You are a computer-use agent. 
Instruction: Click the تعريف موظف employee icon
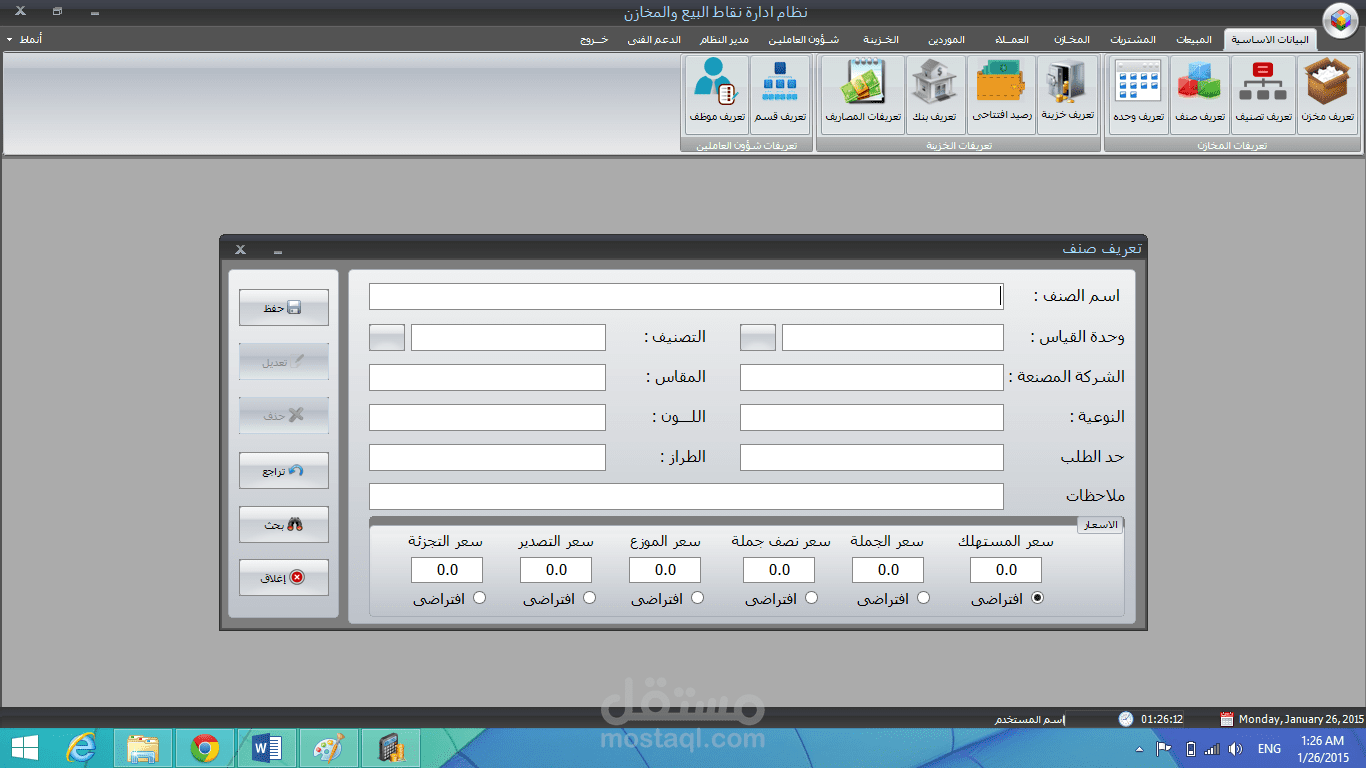(717, 93)
